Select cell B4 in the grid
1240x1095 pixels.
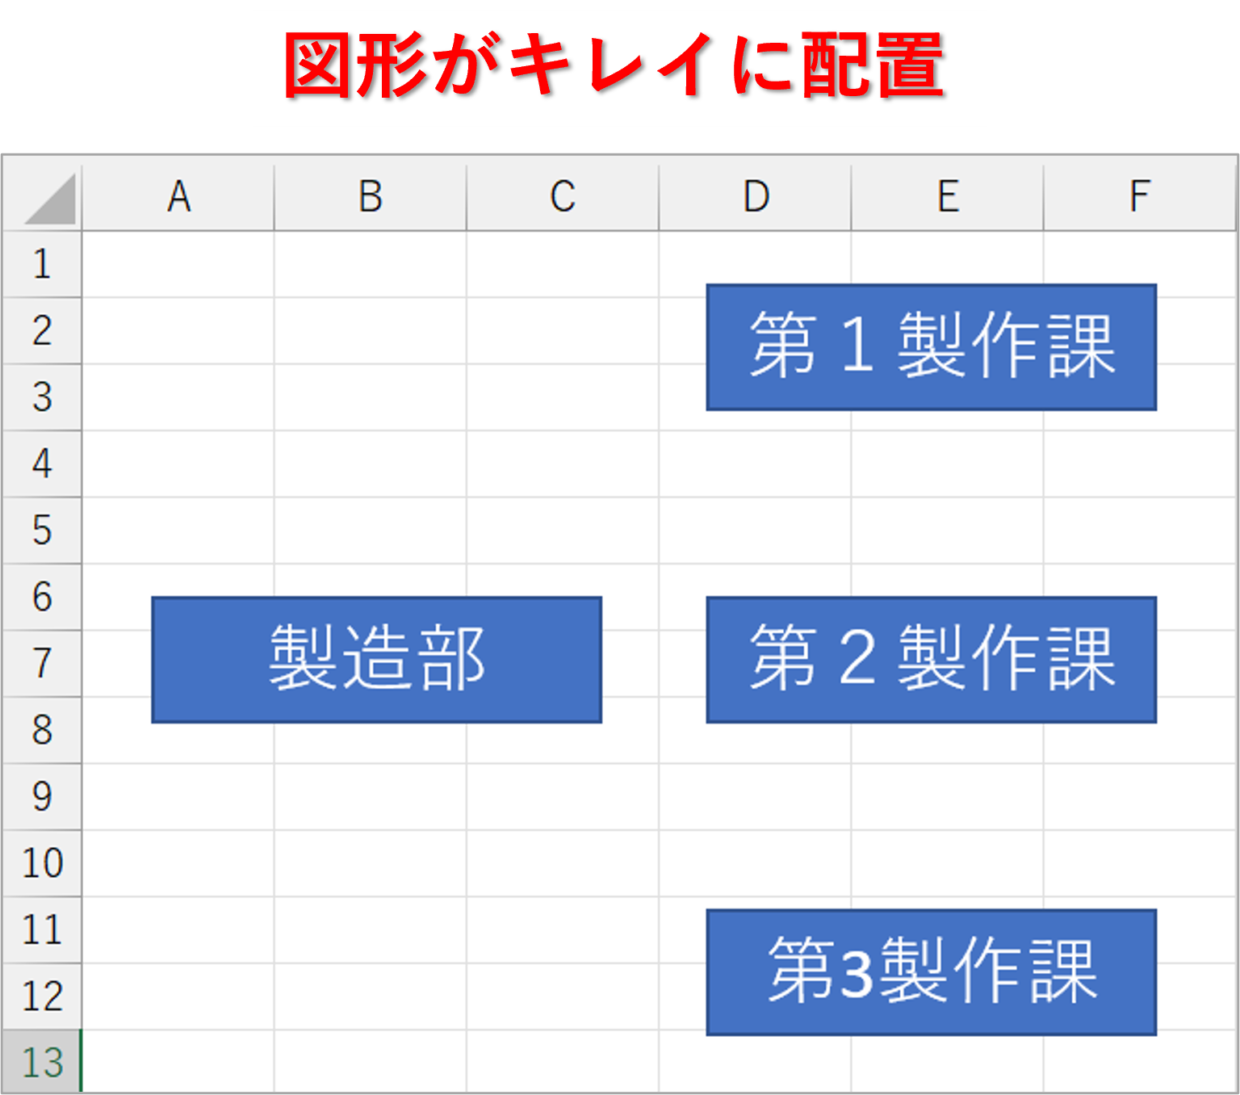370,464
